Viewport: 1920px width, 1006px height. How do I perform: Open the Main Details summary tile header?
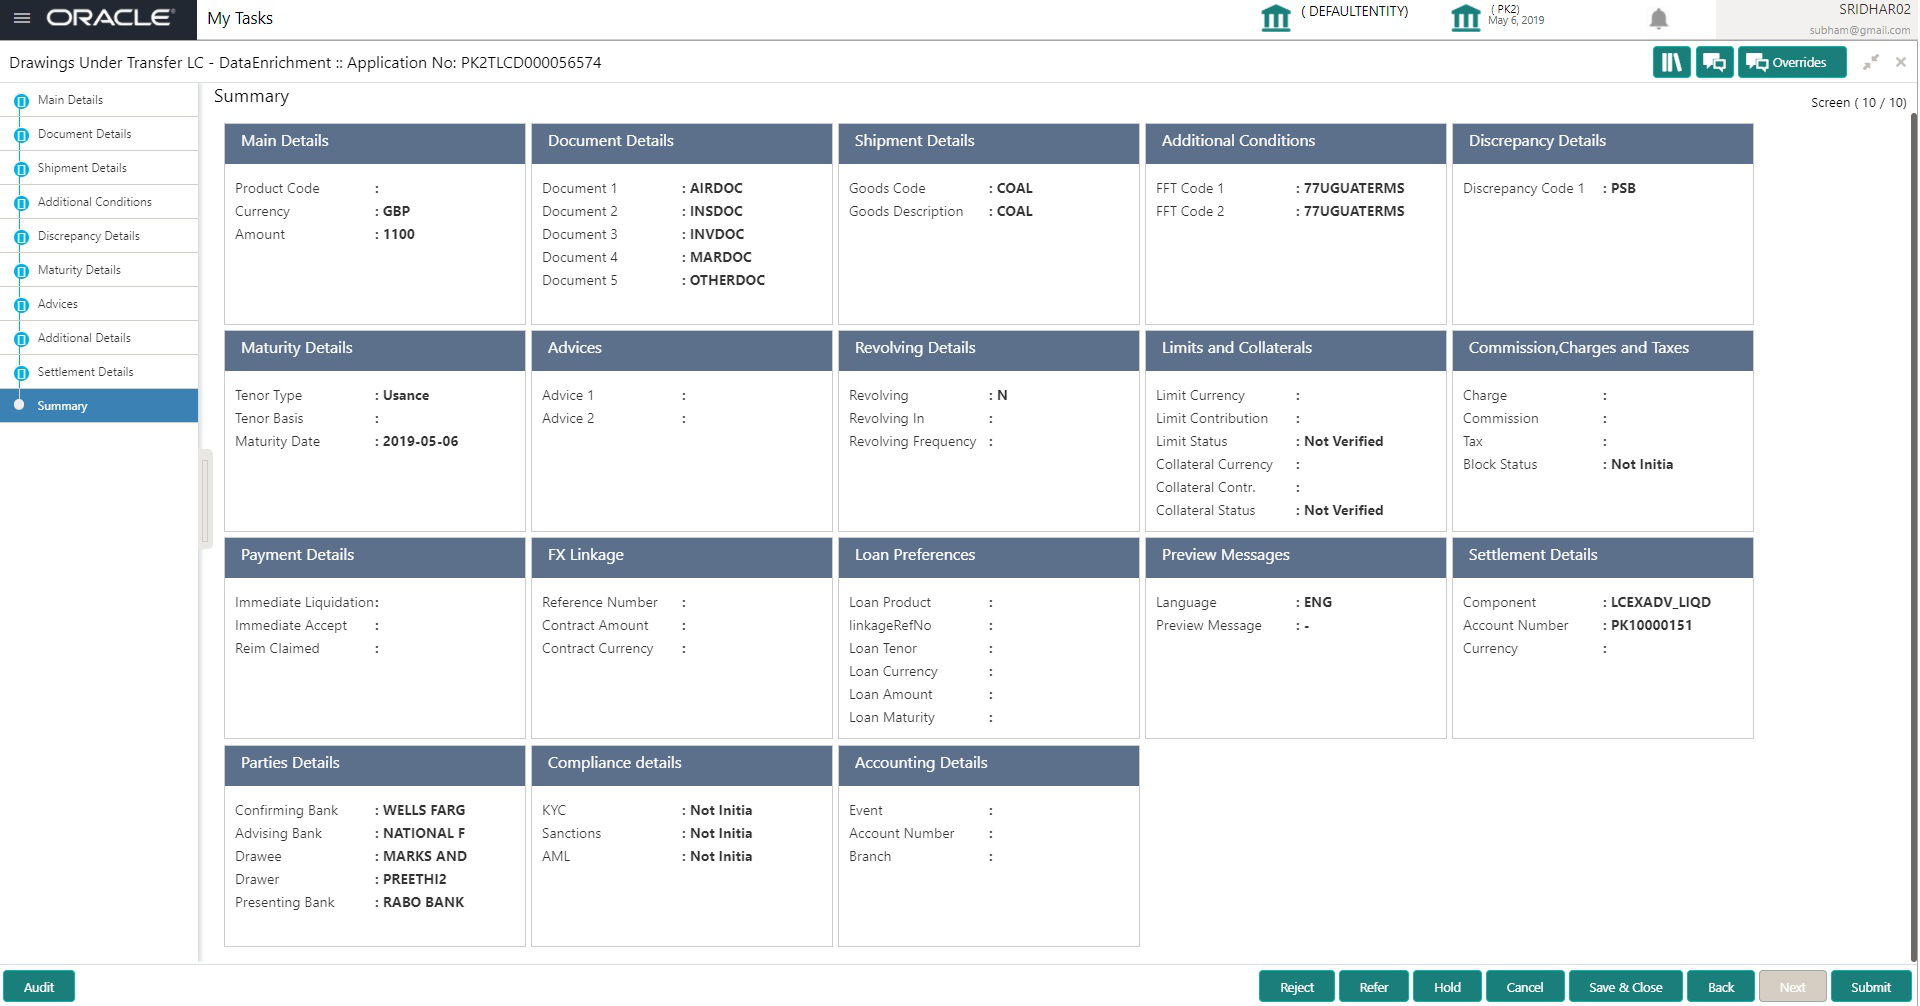click(375, 142)
